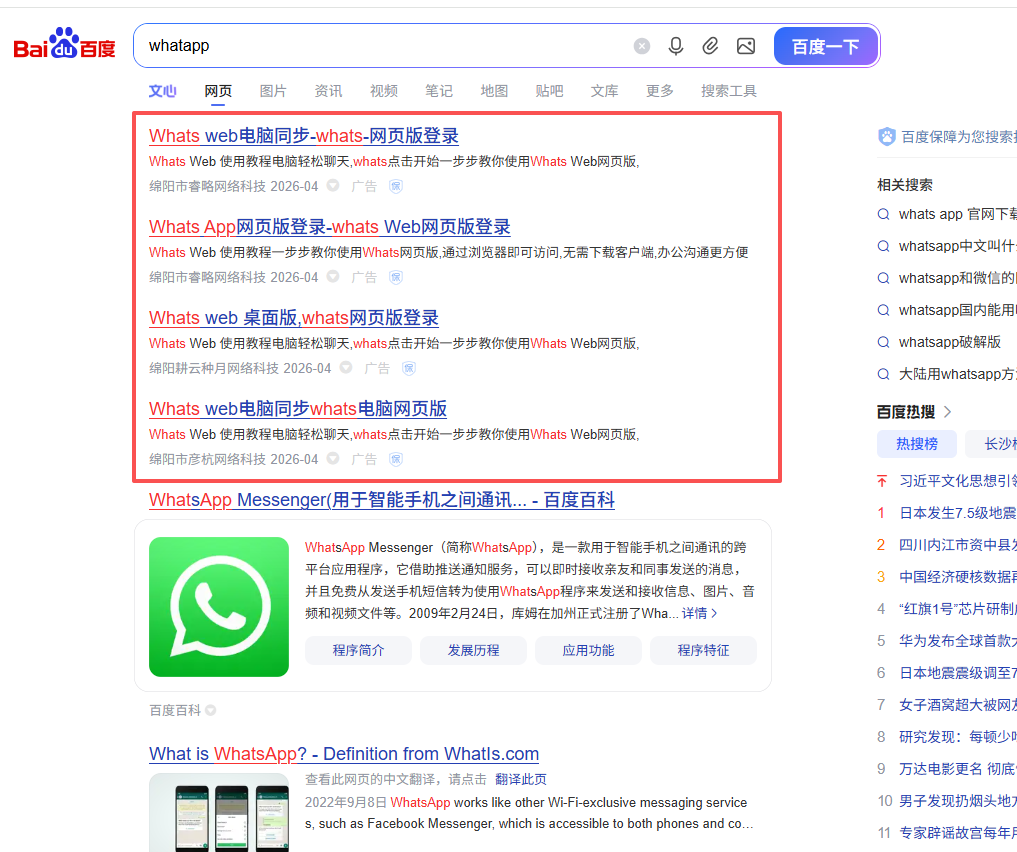1017x852 pixels.
Task: Click the Baidu guarantee paw shield icon
Action: point(886,137)
